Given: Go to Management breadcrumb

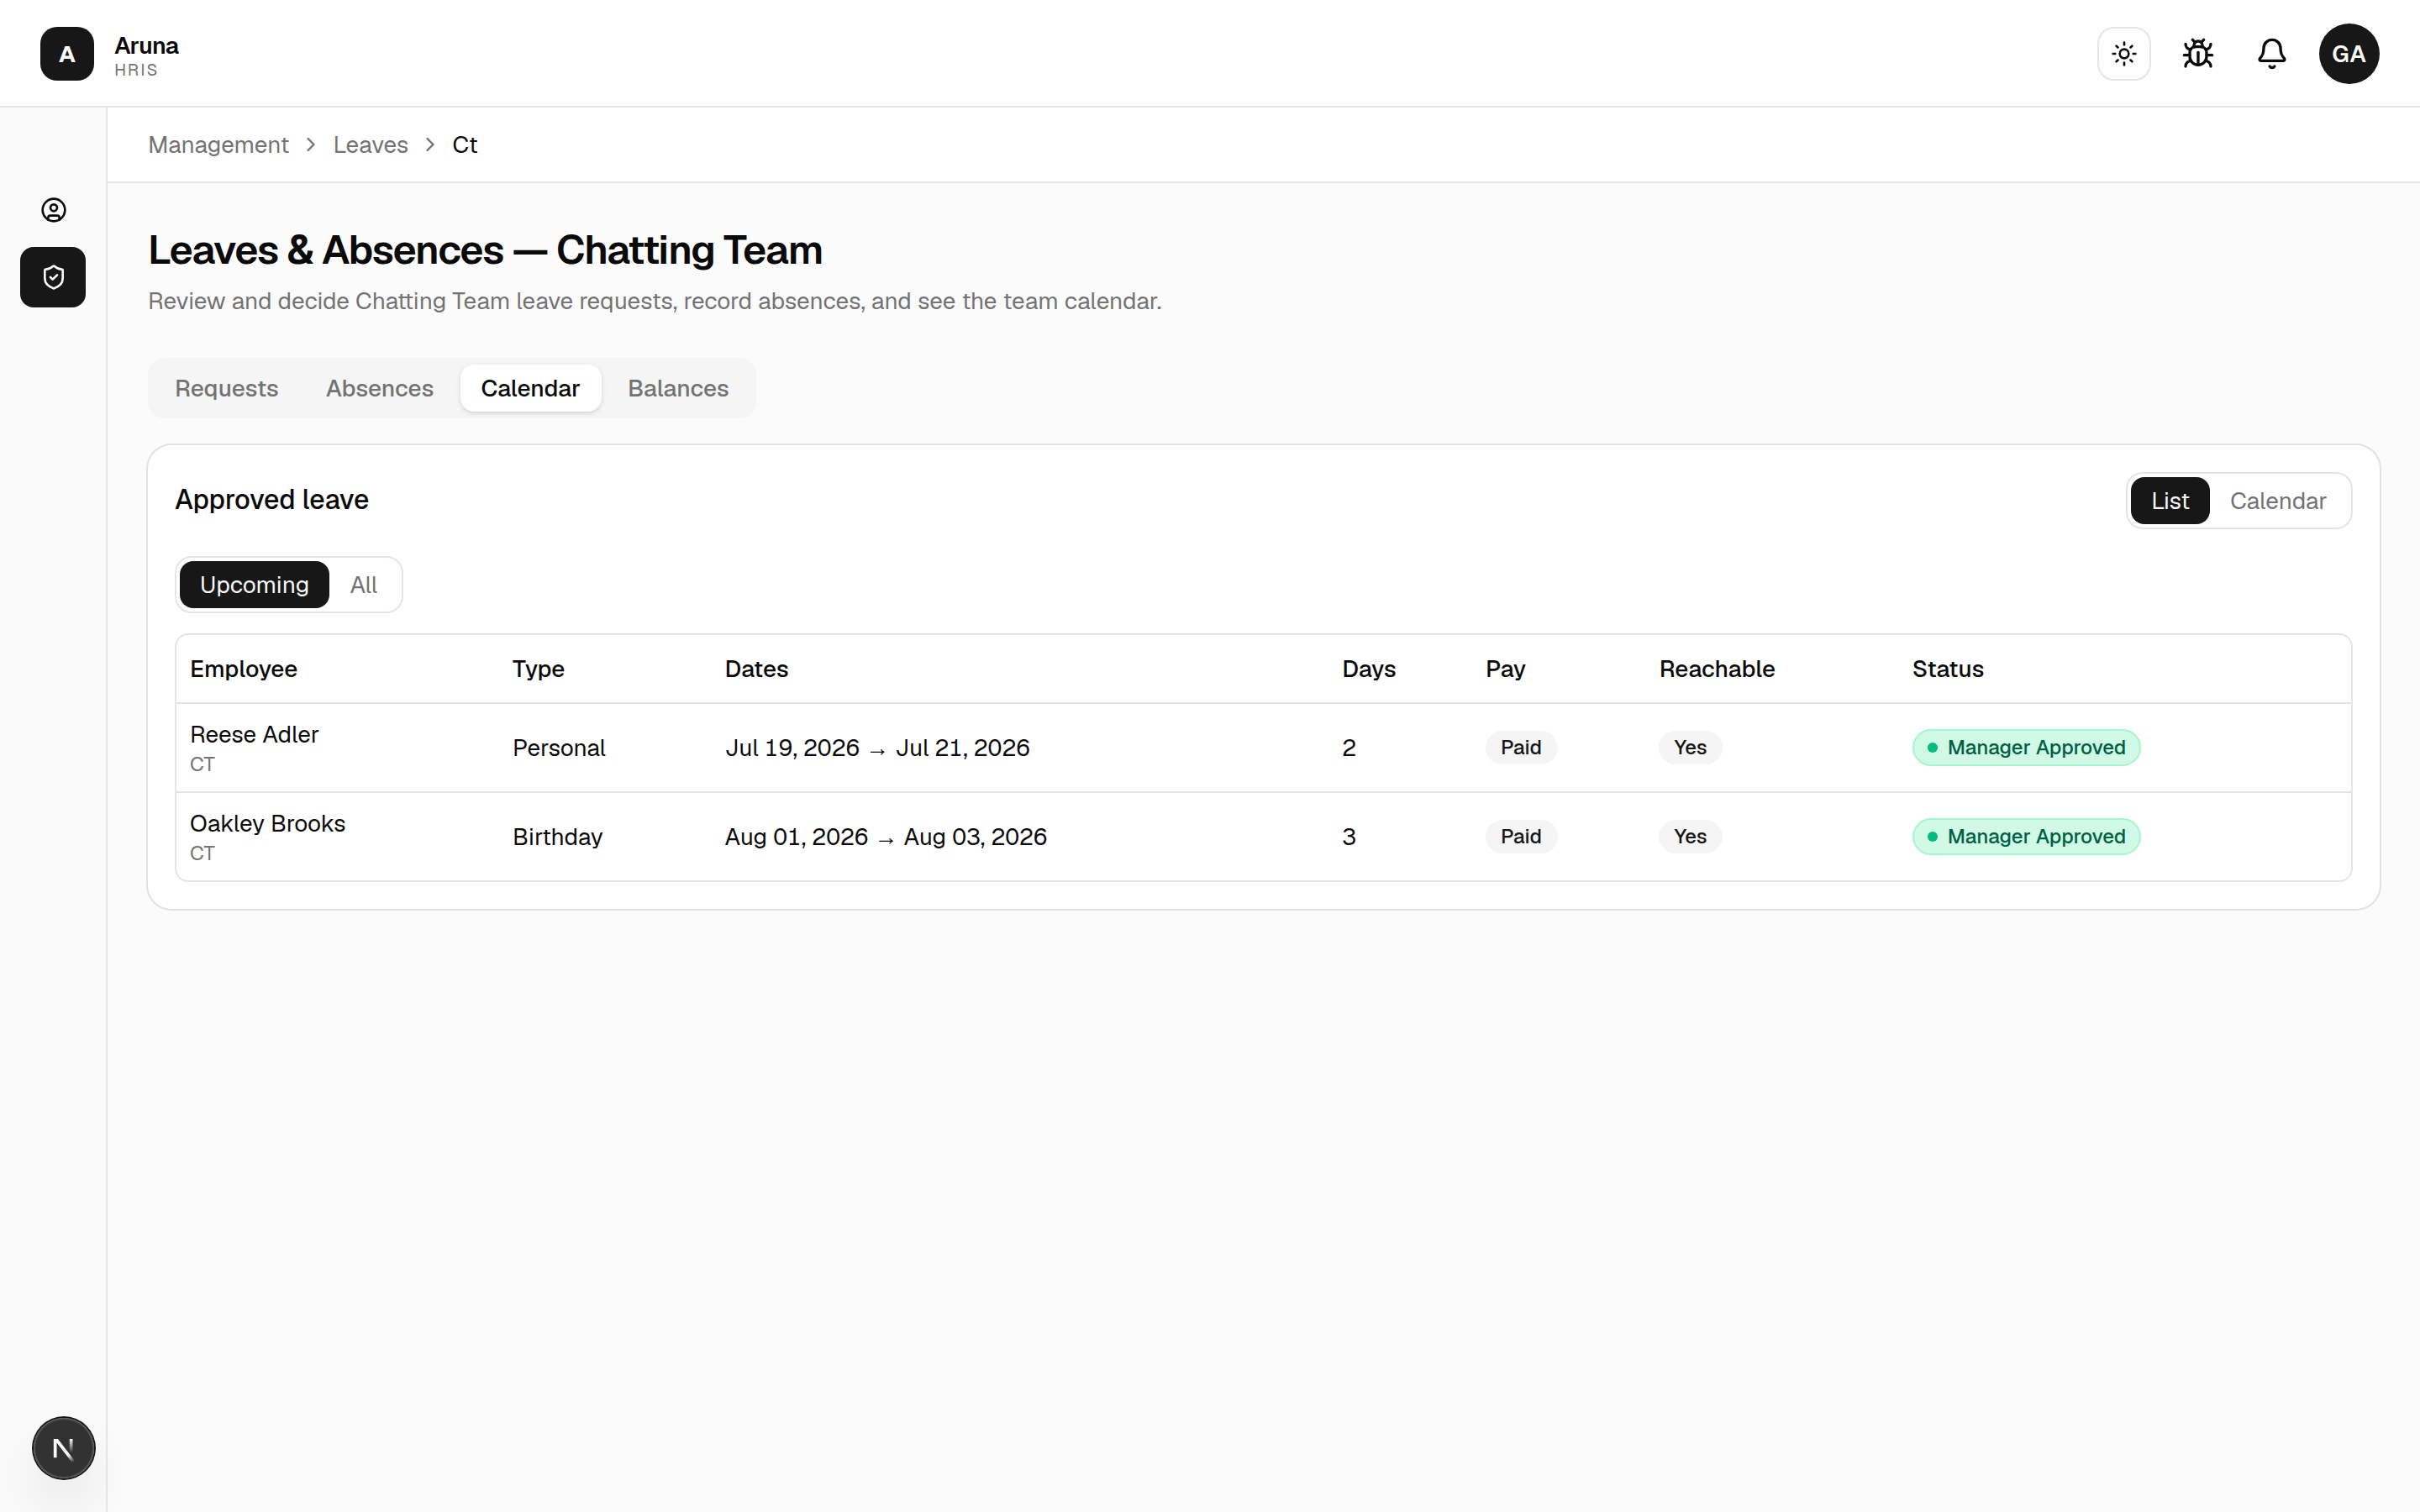Looking at the screenshot, I should coord(218,145).
